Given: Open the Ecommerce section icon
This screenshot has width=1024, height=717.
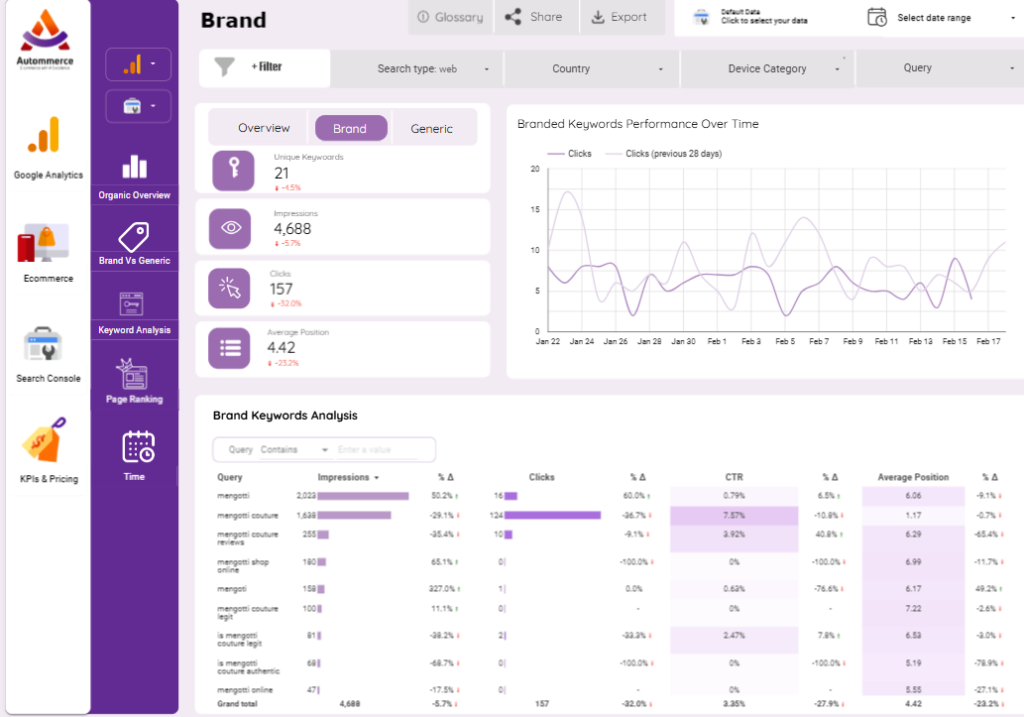Looking at the screenshot, I should [43, 244].
